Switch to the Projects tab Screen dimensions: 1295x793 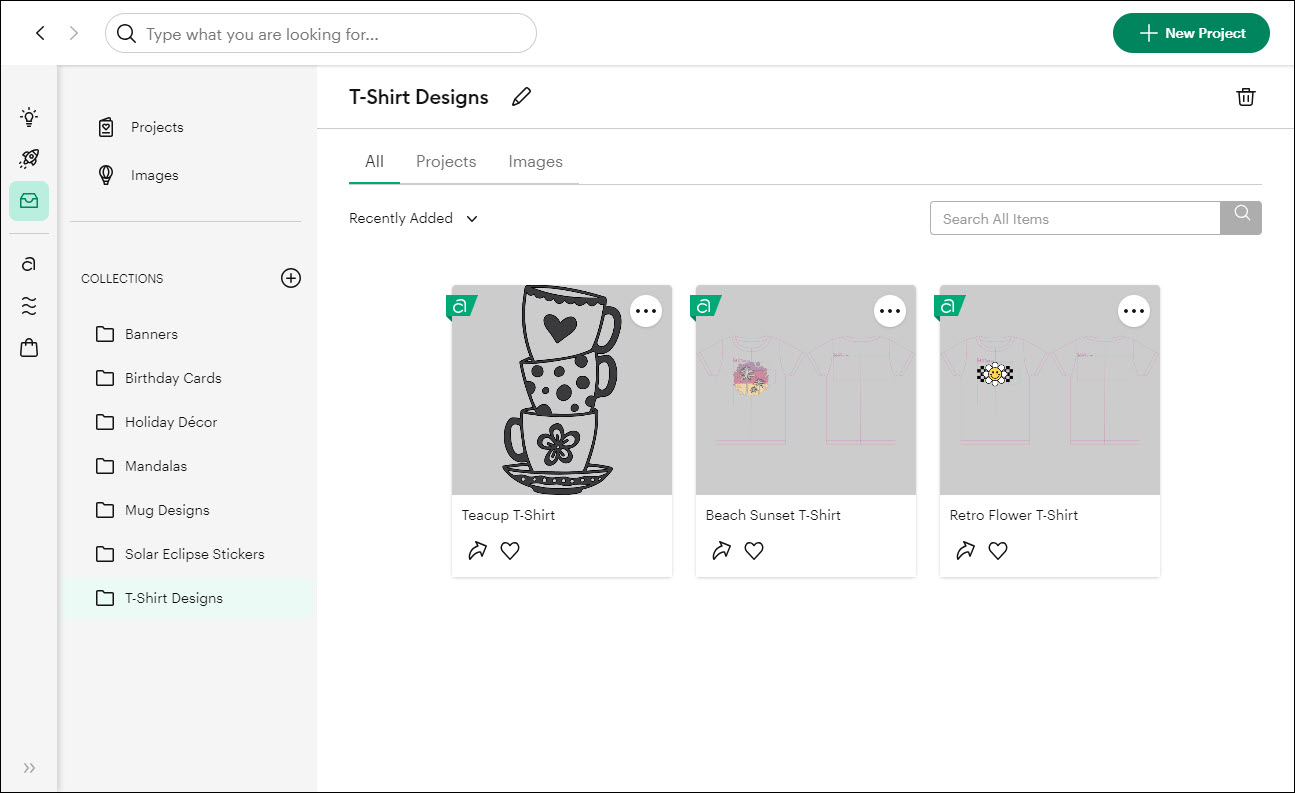(x=446, y=162)
